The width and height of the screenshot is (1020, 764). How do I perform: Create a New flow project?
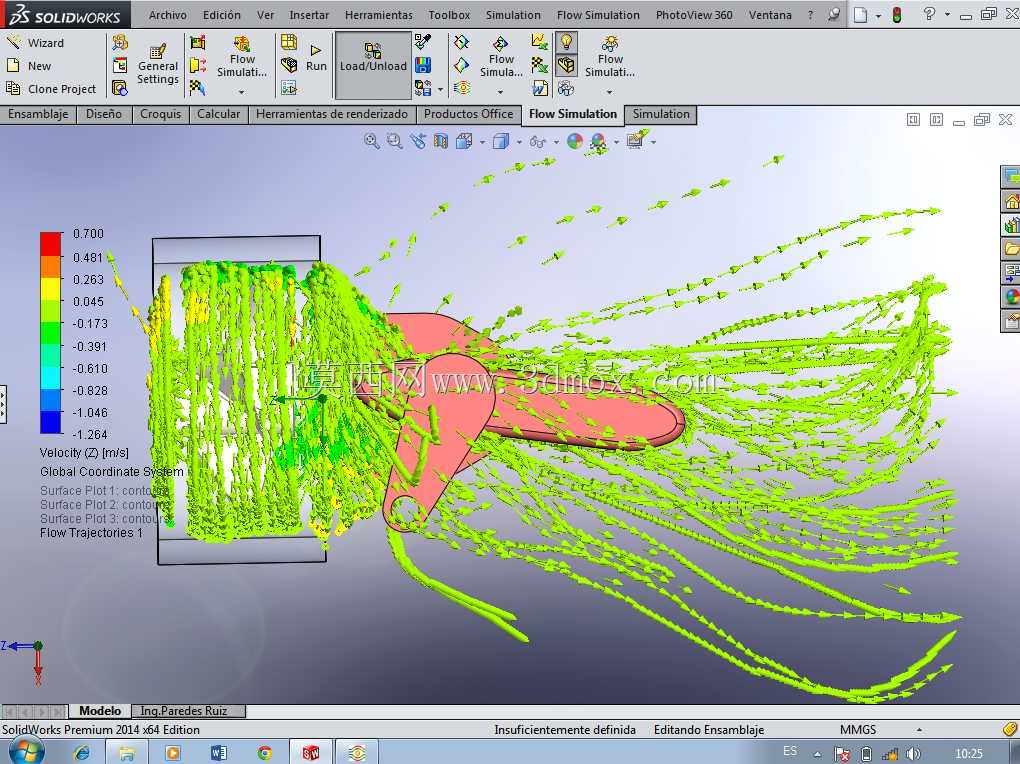29,66
